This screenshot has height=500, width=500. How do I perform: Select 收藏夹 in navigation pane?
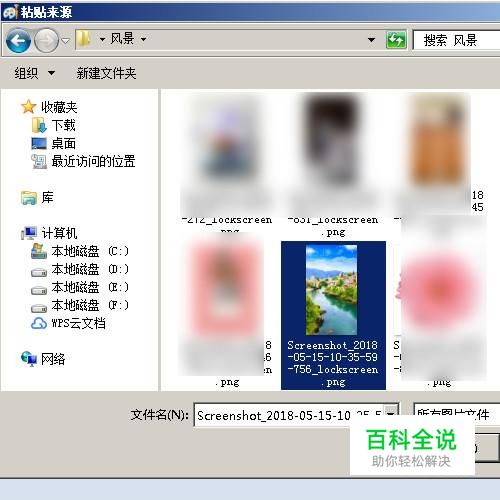(x=59, y=107)
